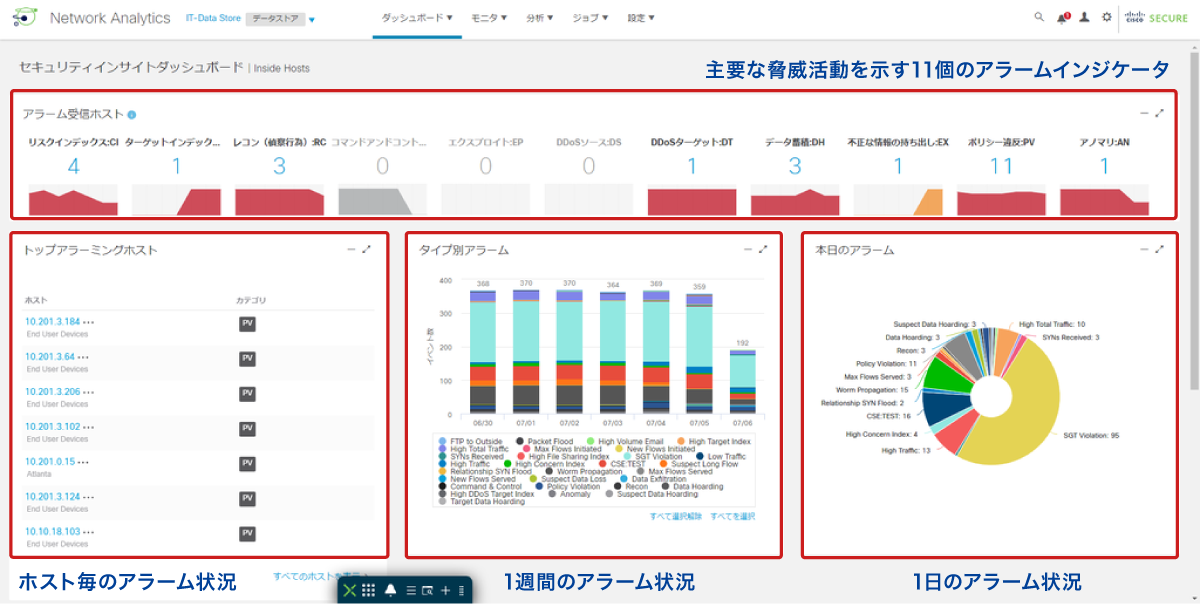This screenshot has height=604, width=1200.
Task: Click the PV category badge for 10.10.18.103
Action: (247, 534)
